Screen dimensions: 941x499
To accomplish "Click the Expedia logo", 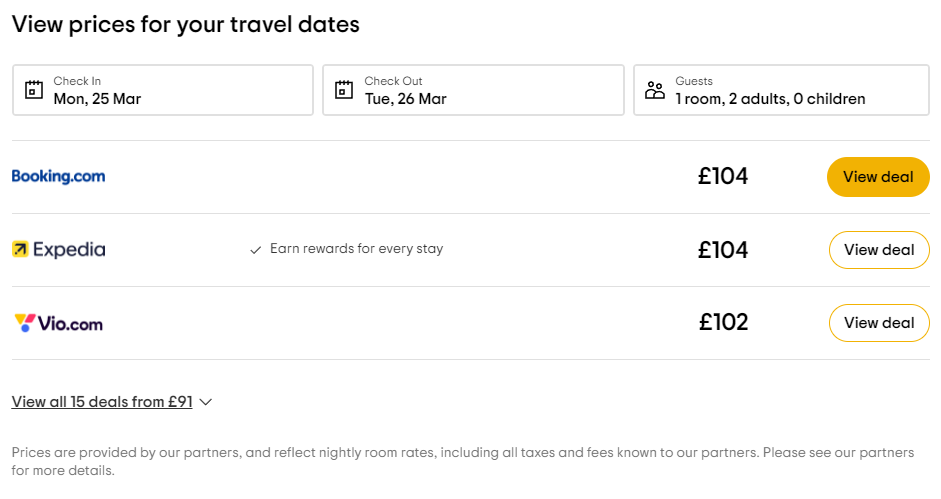I will [58, 250].
